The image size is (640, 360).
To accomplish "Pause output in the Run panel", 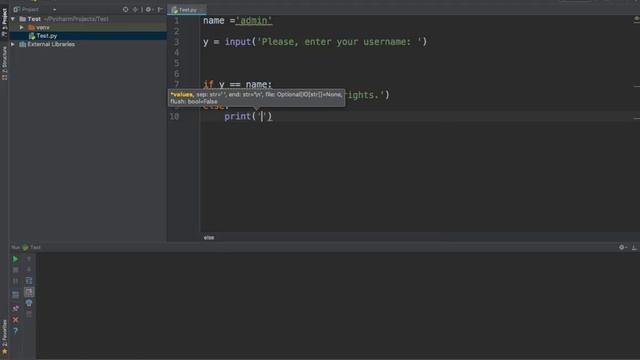I will 15,281.
